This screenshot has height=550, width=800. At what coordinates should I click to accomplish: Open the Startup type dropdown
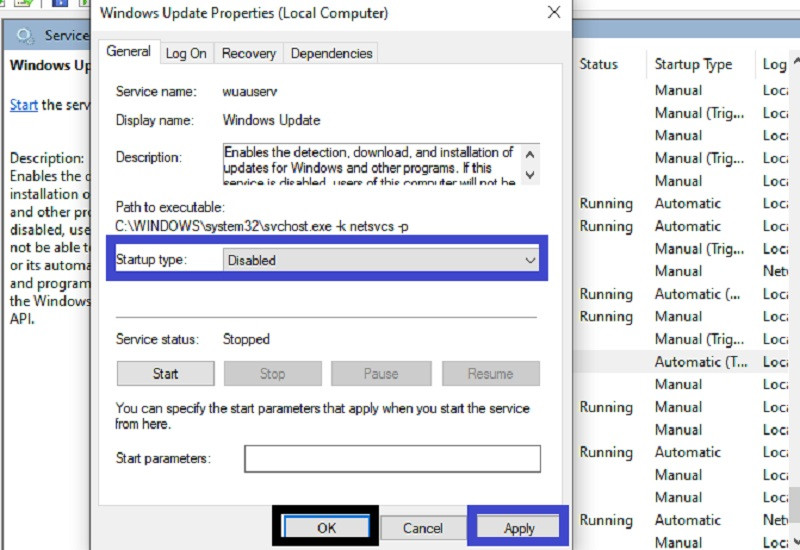click(x=381, y=260)
